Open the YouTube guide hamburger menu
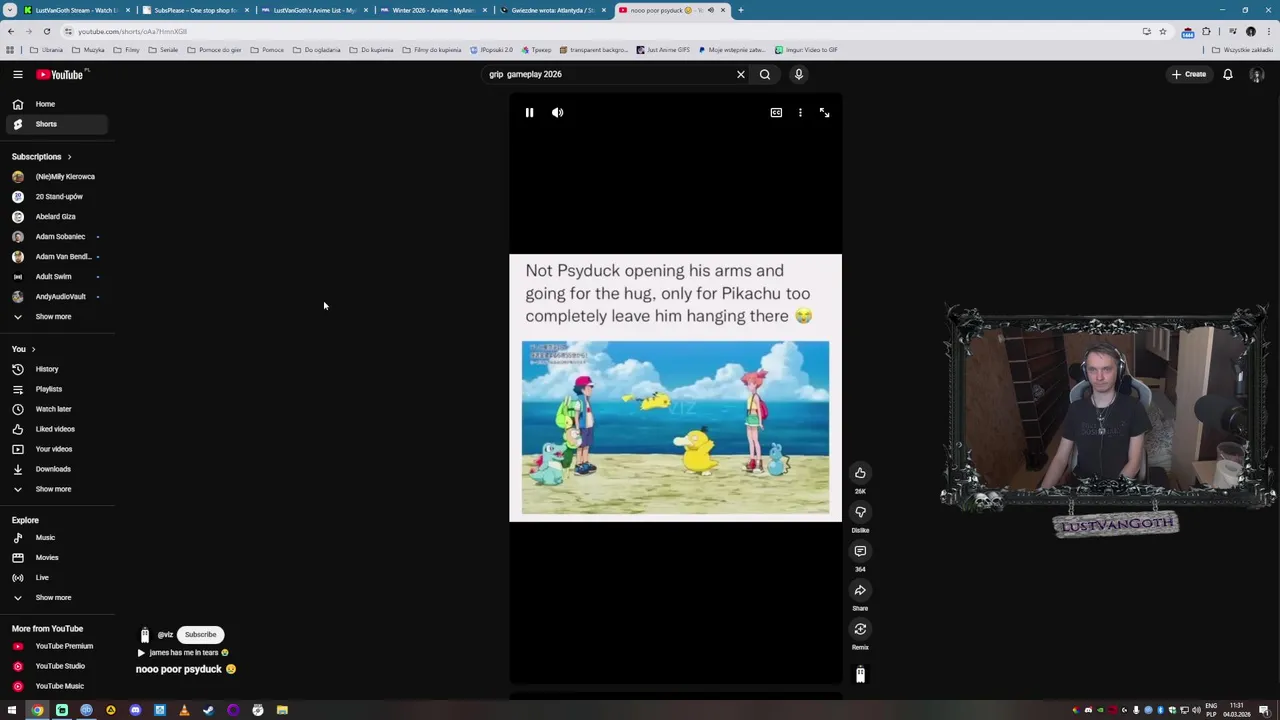This screenshot has height=720, width=1280. point(17,74)
